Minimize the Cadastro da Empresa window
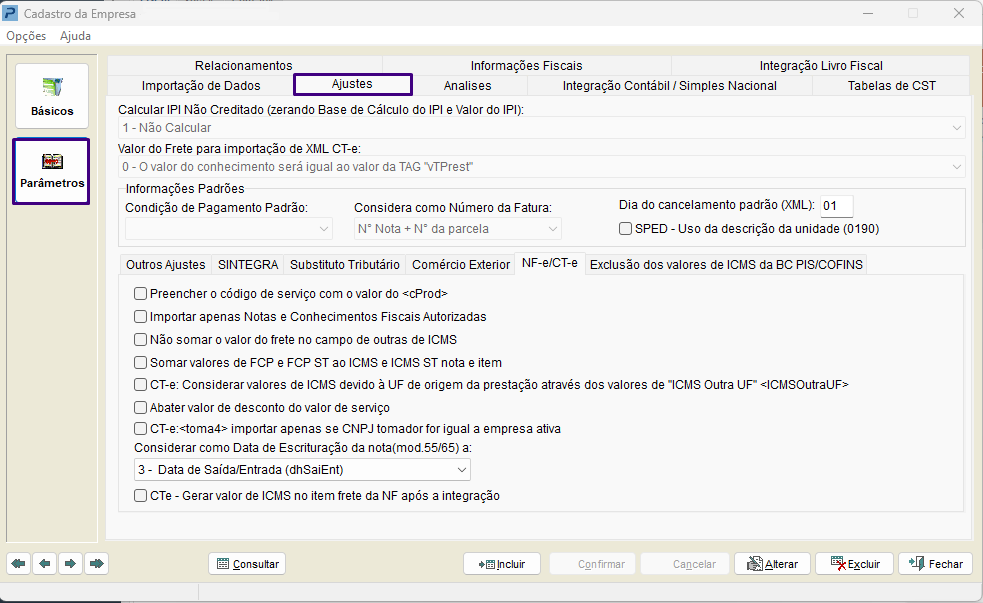Screen dimensions: 983x603 (x=868, y=13)
